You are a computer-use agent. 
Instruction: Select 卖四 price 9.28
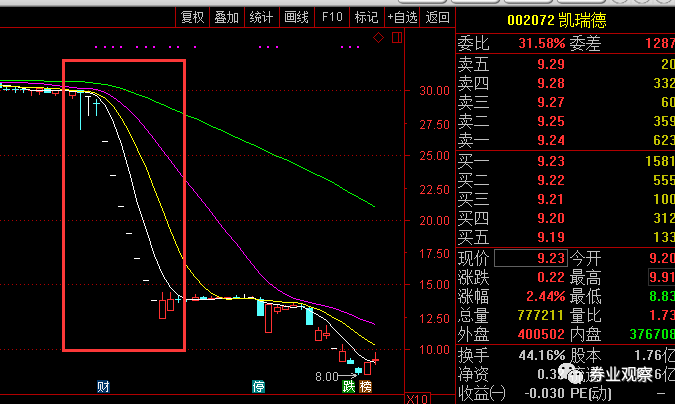coord(551,83)
